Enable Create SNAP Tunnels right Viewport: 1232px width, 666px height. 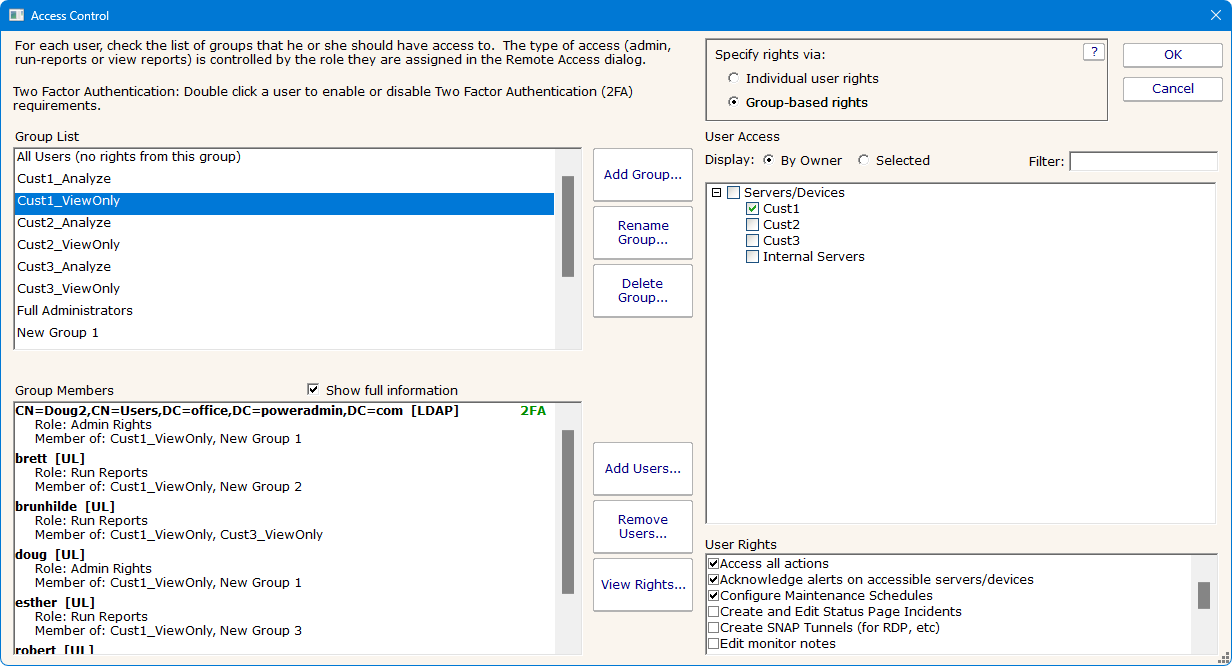(x=714, y=627)
